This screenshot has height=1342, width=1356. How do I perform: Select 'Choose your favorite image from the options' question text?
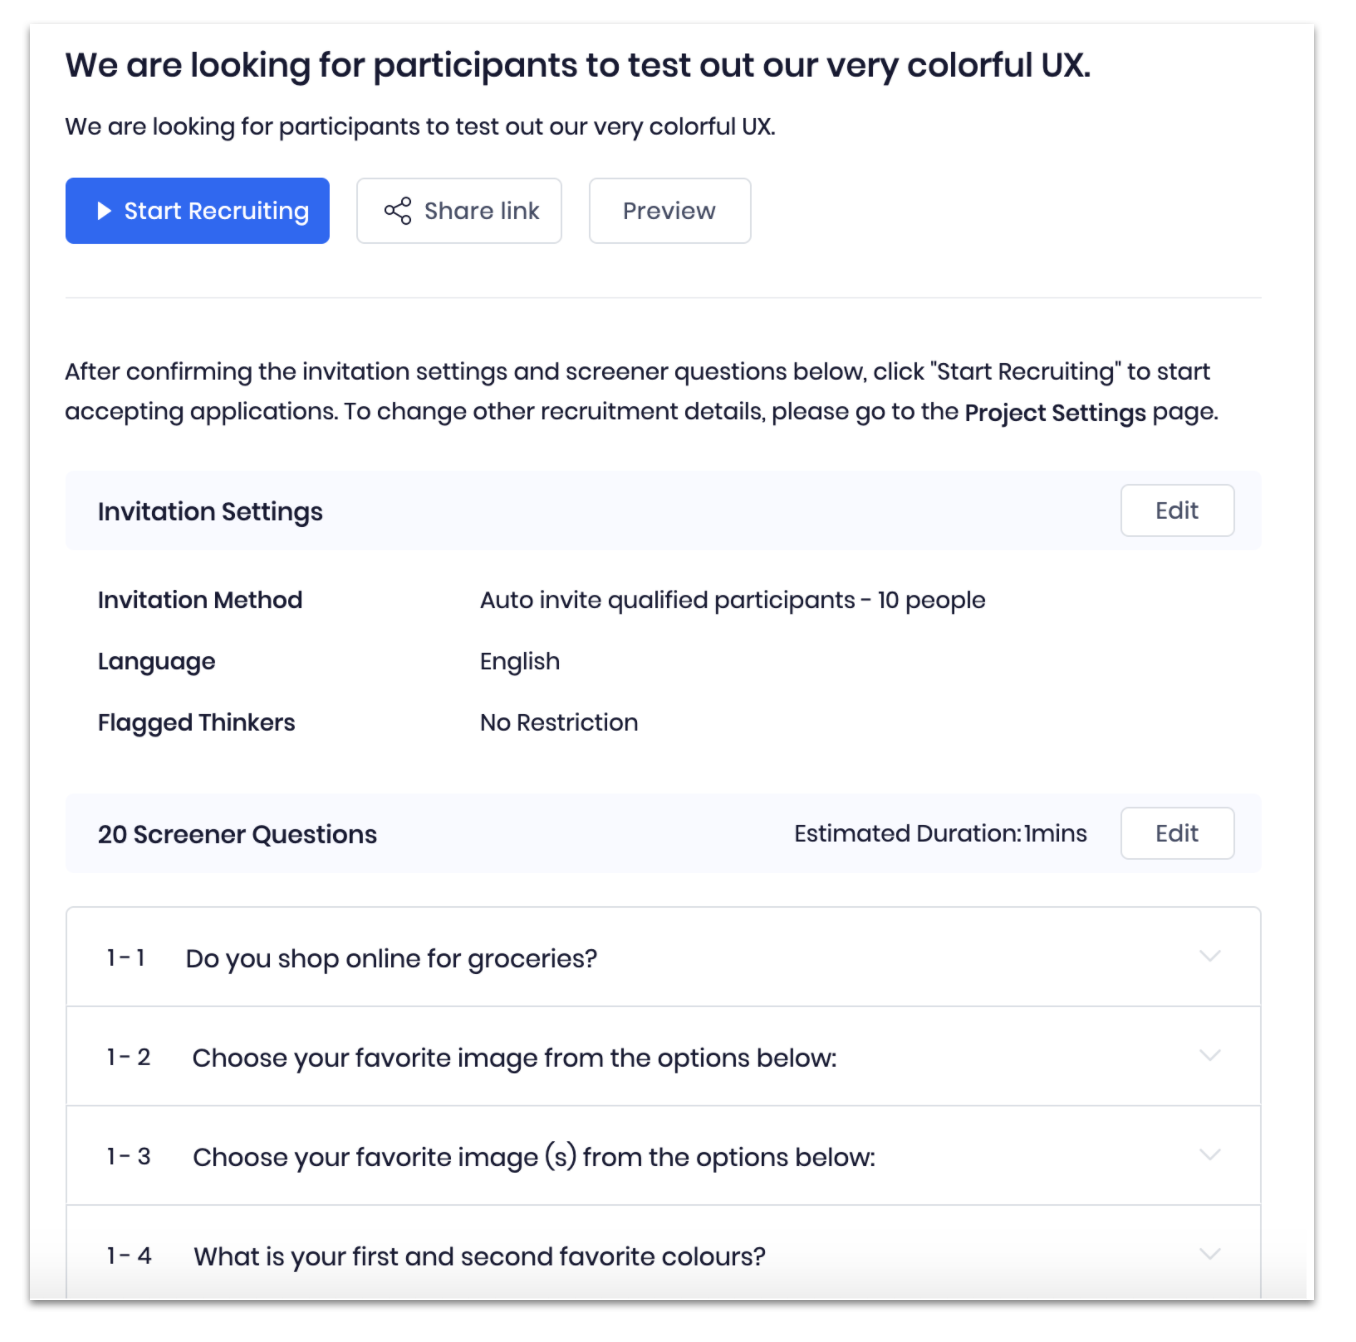pos(514,1058)
